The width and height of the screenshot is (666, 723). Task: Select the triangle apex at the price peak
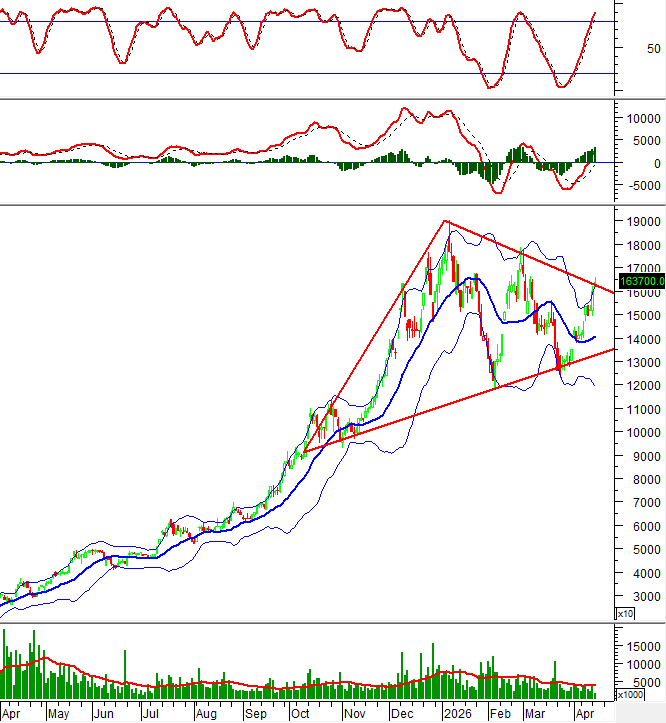point(446,221)
